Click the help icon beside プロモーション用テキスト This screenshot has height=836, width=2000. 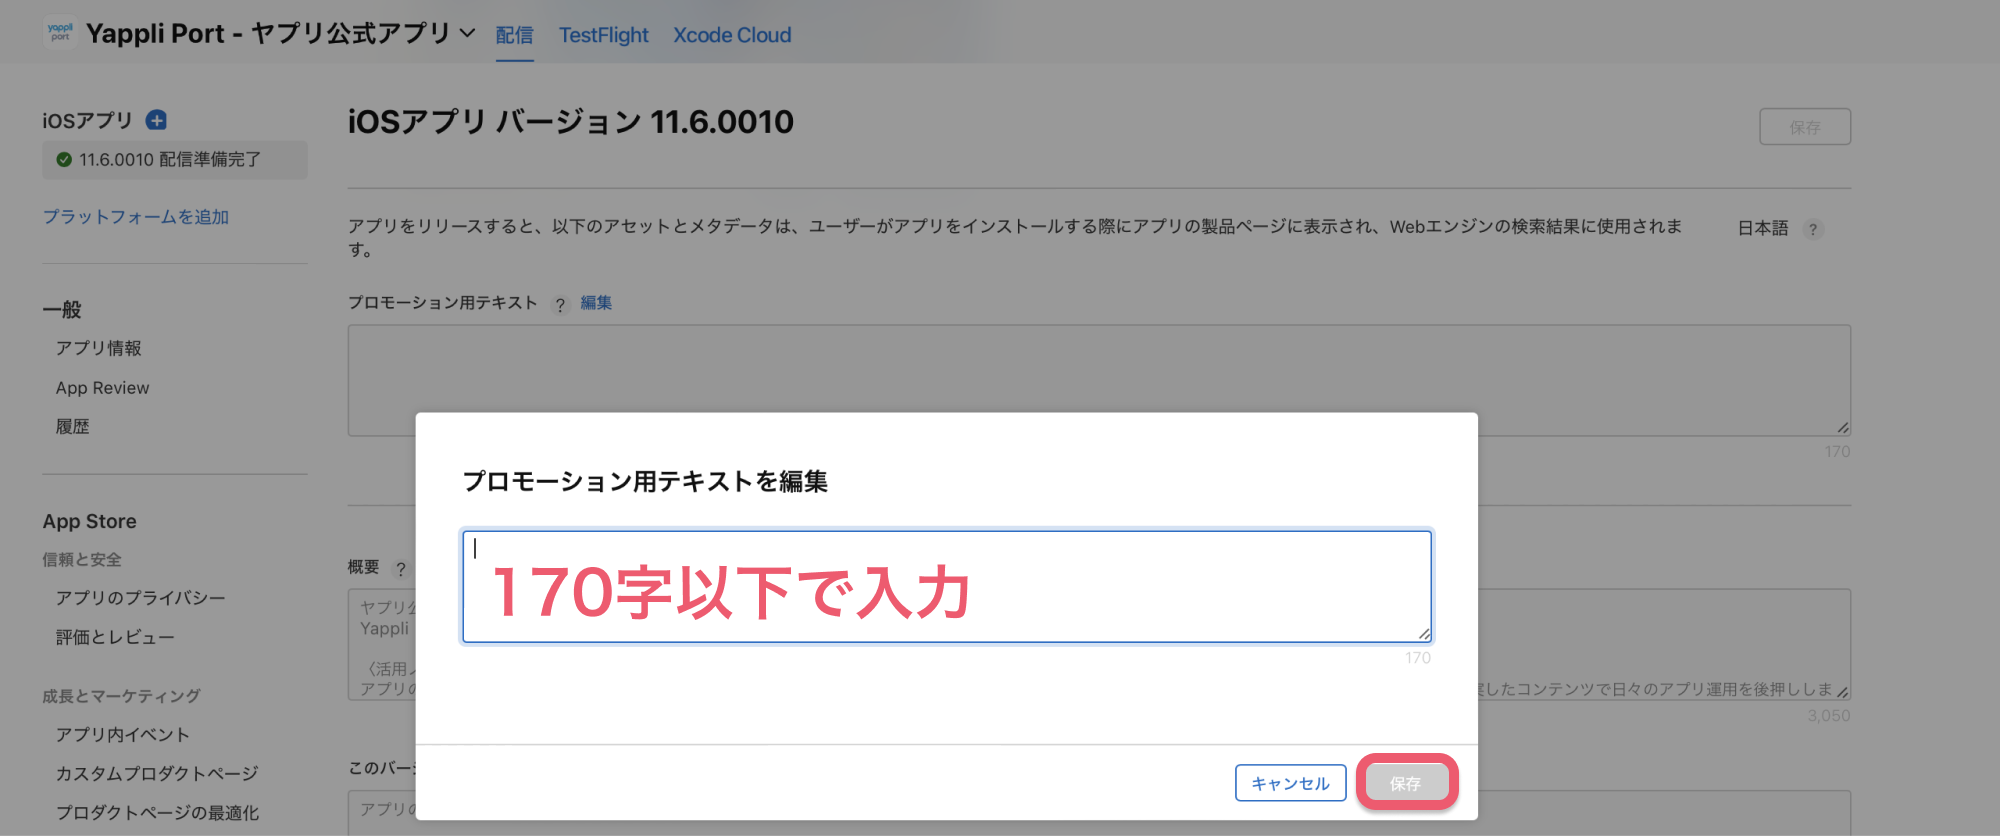(x=560, y=305)
